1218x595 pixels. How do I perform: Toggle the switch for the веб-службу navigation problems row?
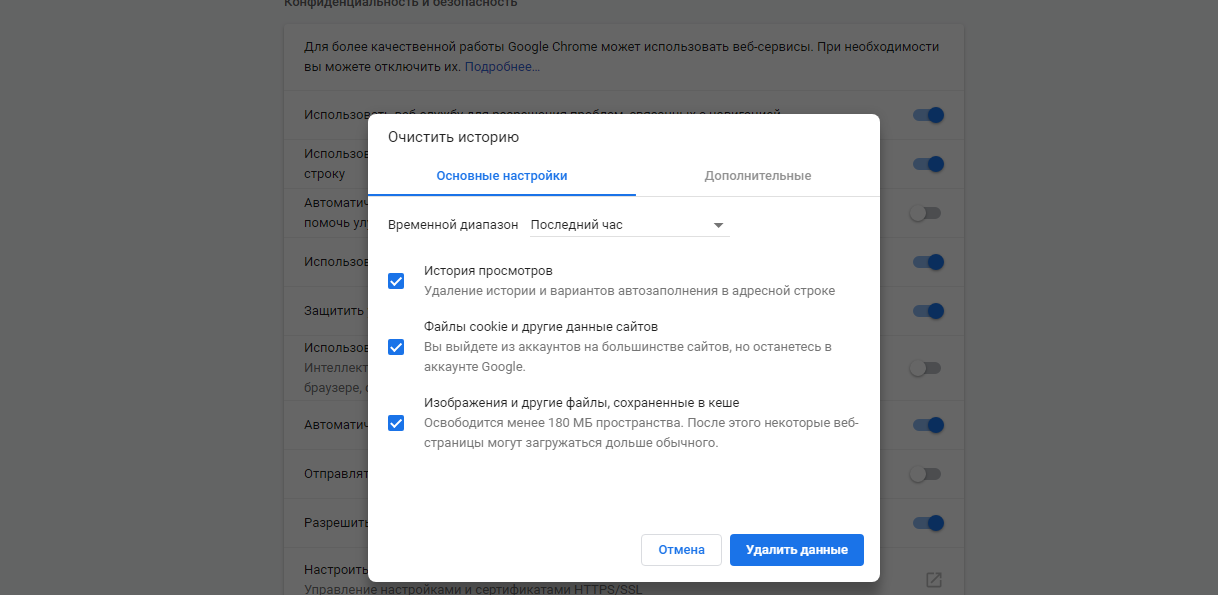[927, 115]
